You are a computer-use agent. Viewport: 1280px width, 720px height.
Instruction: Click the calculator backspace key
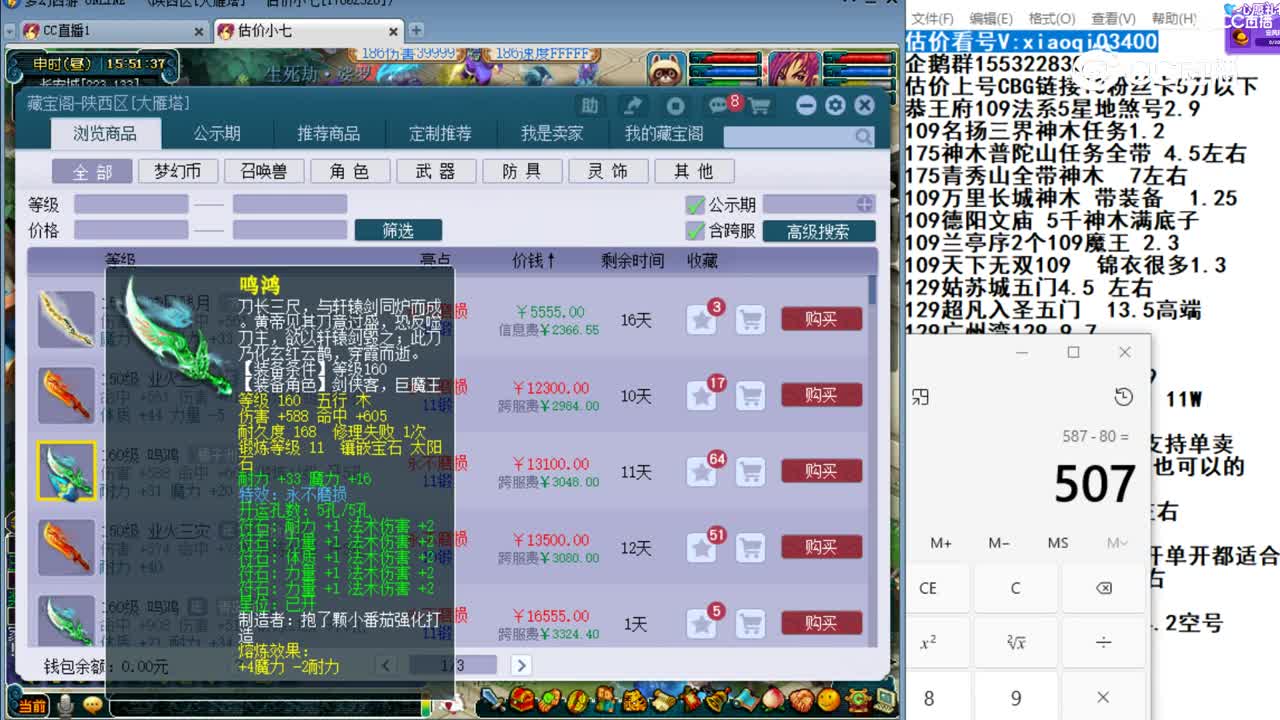point(1103,588)
